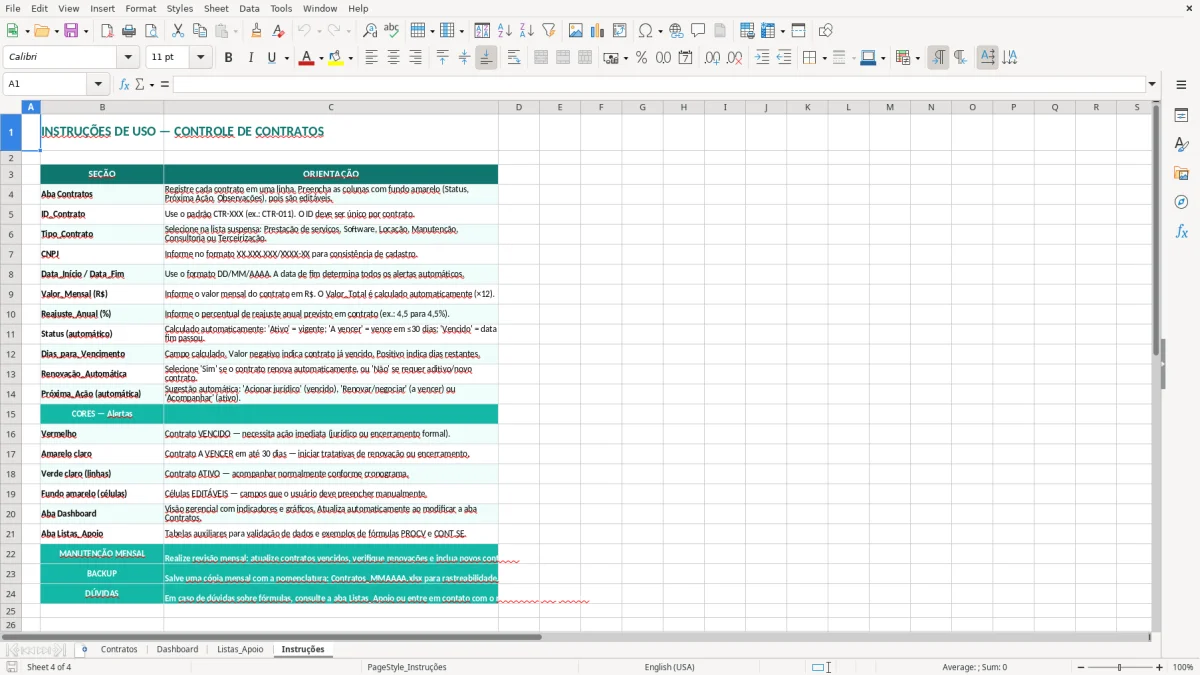Open the Format menu
Image resolution: width=1200 pixels, height=675 pixels.
140,8
